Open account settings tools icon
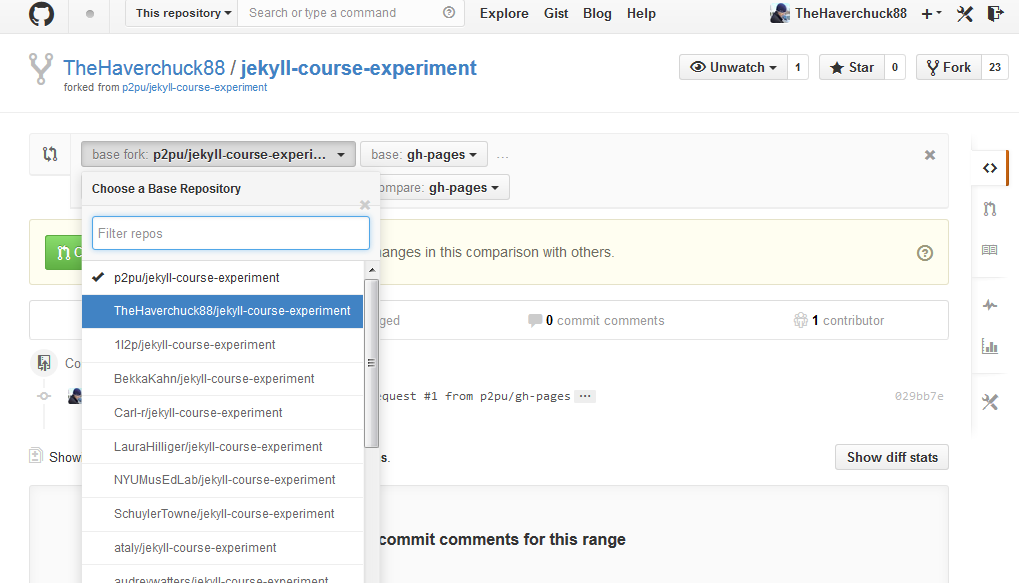The width and height of the screenshot is (1019, 583). coord(964,14)
